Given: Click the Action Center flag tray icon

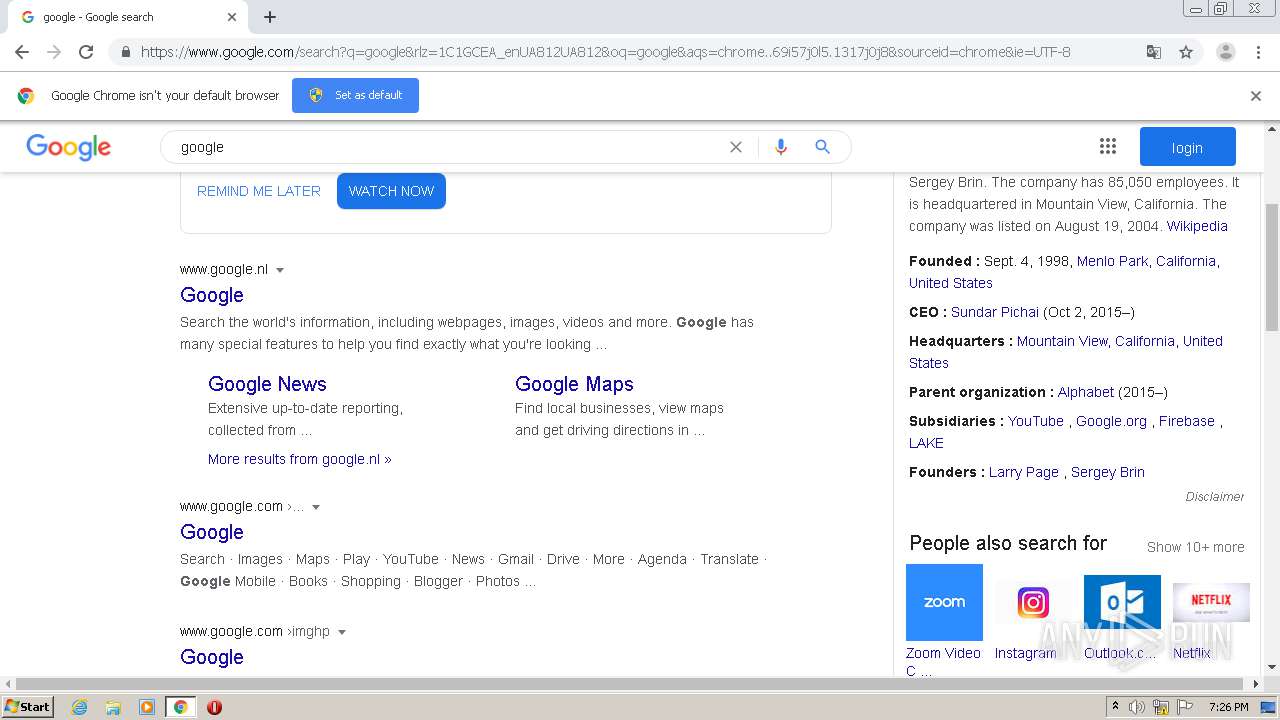Looking at the screenshot, I should [1185, 707].
